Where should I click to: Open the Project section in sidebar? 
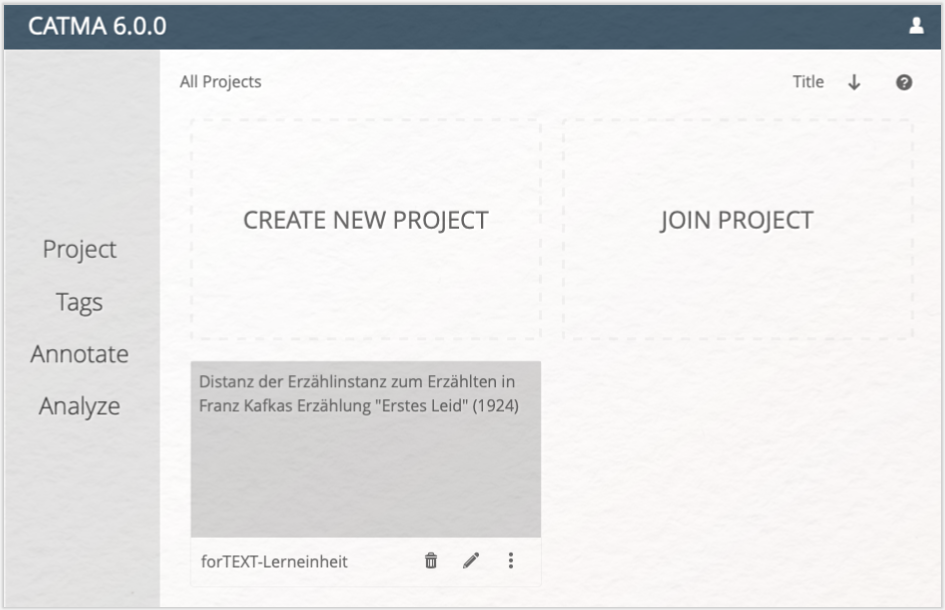(x=80, y=249)
